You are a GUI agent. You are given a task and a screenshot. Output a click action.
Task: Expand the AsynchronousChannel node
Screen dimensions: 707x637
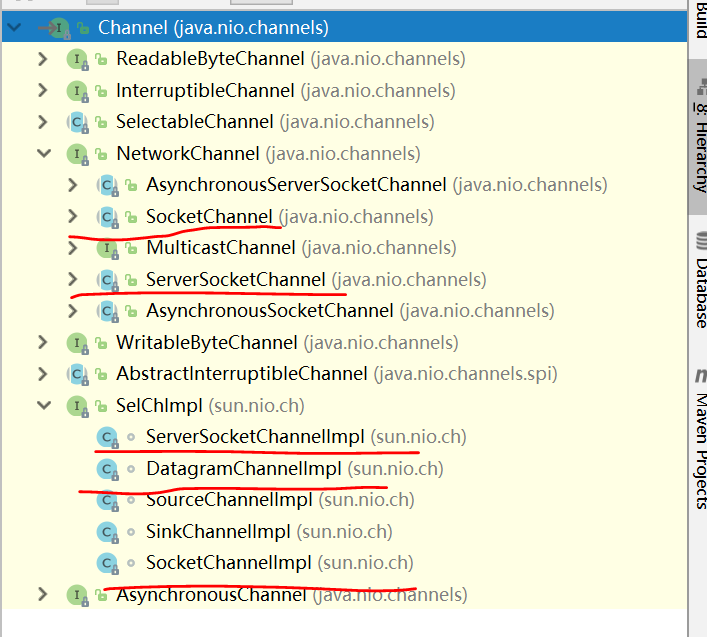click(x=42, y=594)
